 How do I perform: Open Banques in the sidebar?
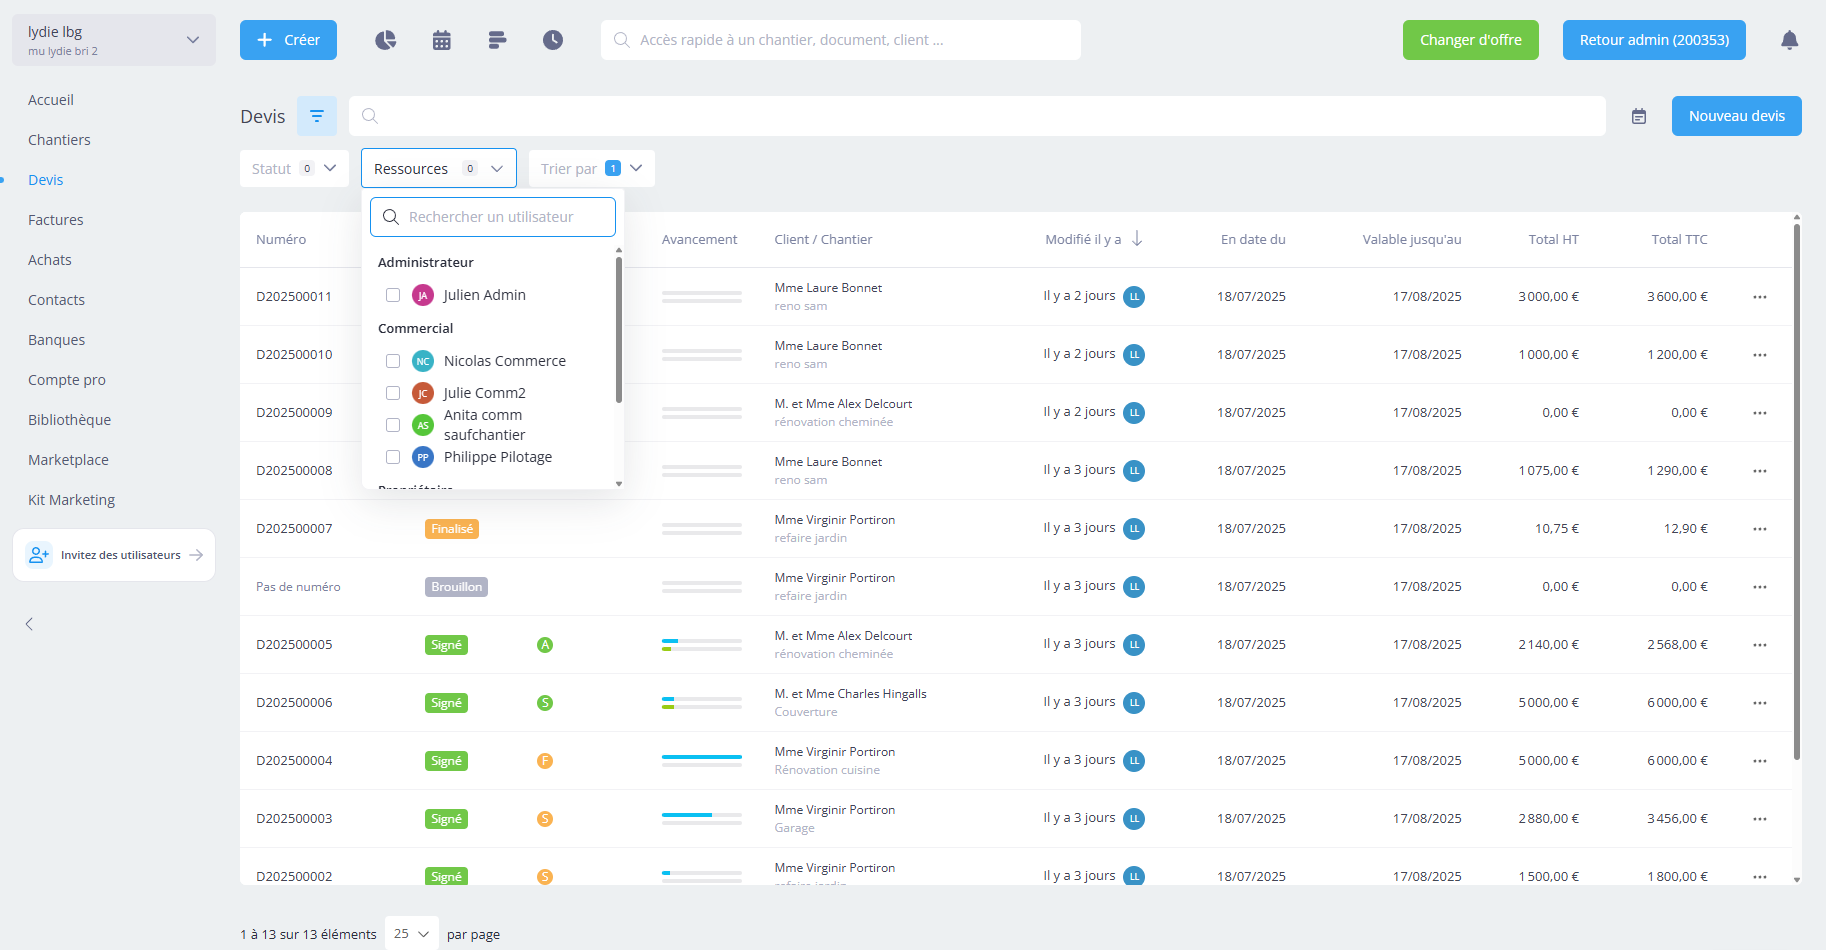57,340
